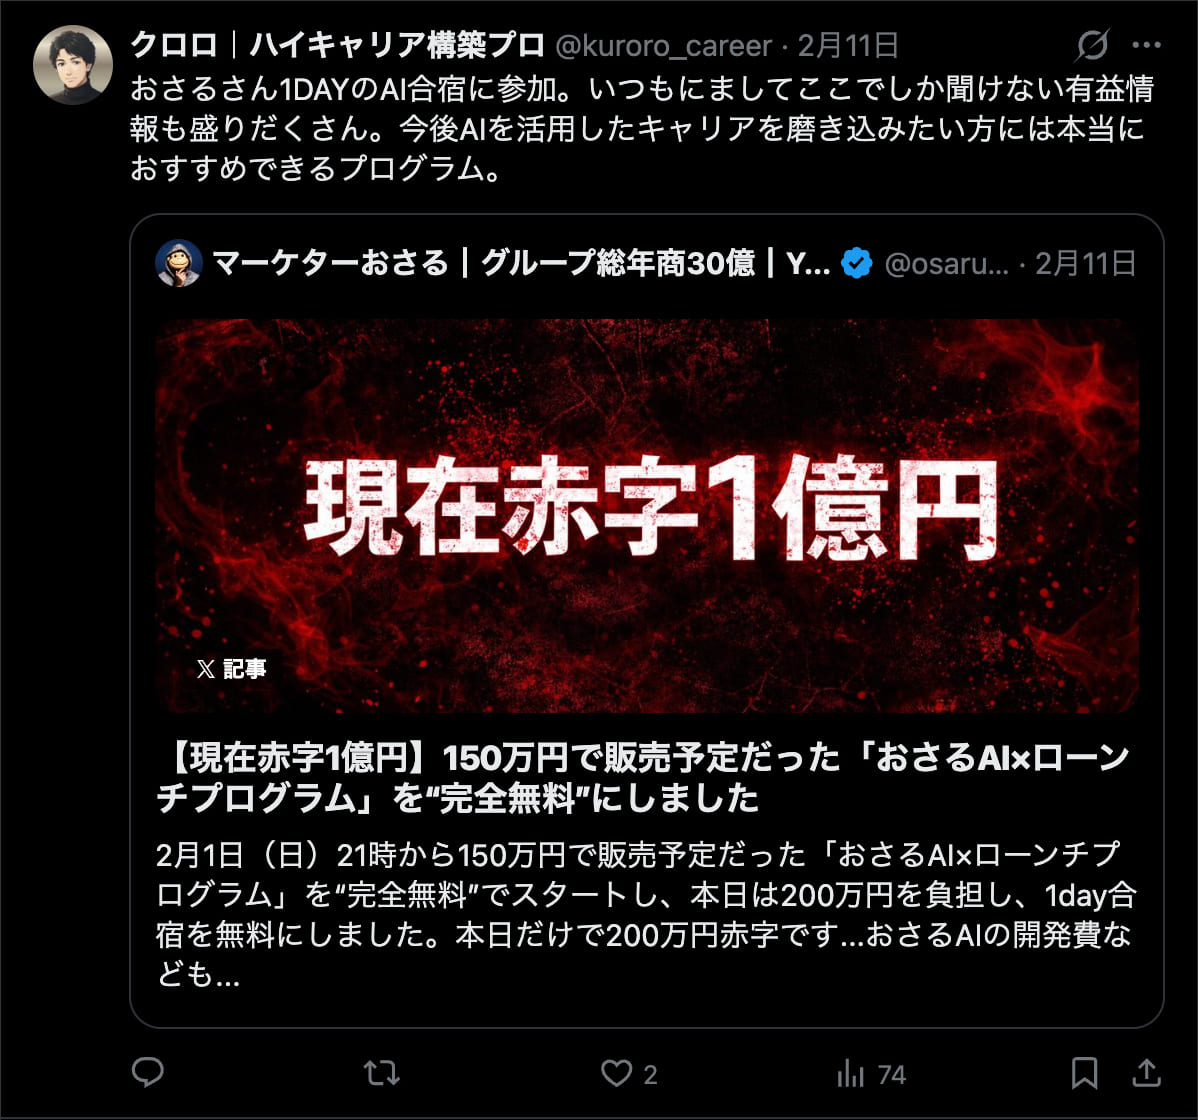Click the repost arrows icon

[x=382, y=1073]
